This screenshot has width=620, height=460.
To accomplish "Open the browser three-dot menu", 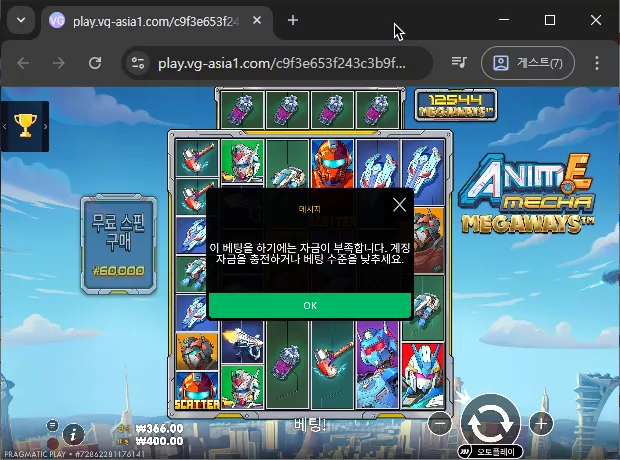I will 597,63.
